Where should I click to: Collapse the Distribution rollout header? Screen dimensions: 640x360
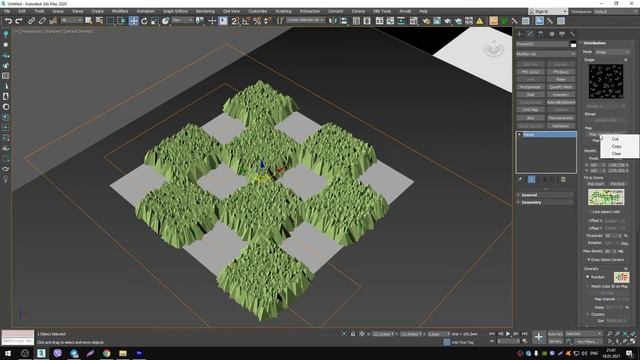(607, 43)
